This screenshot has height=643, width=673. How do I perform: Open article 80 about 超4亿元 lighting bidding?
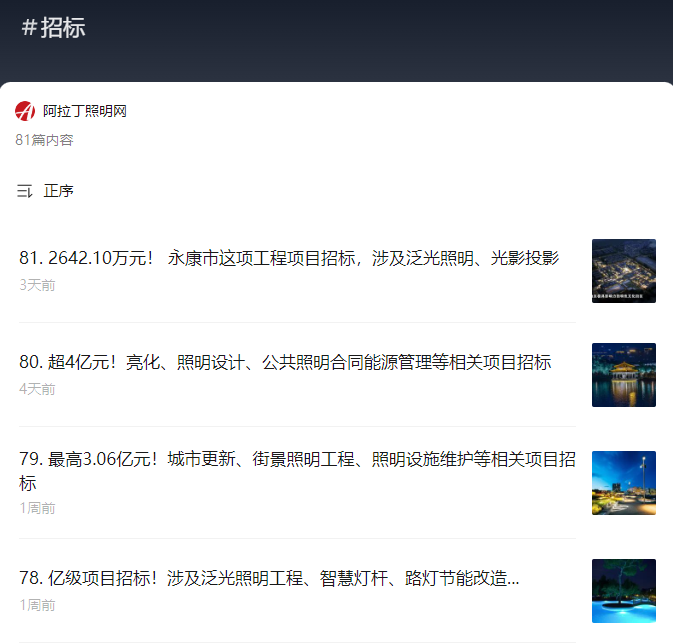tap(285, 362)
